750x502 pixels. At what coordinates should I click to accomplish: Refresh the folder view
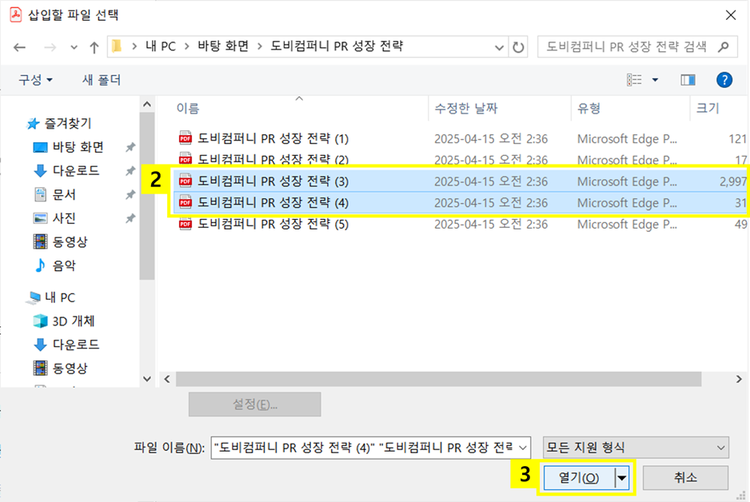(x=518, y=47)
